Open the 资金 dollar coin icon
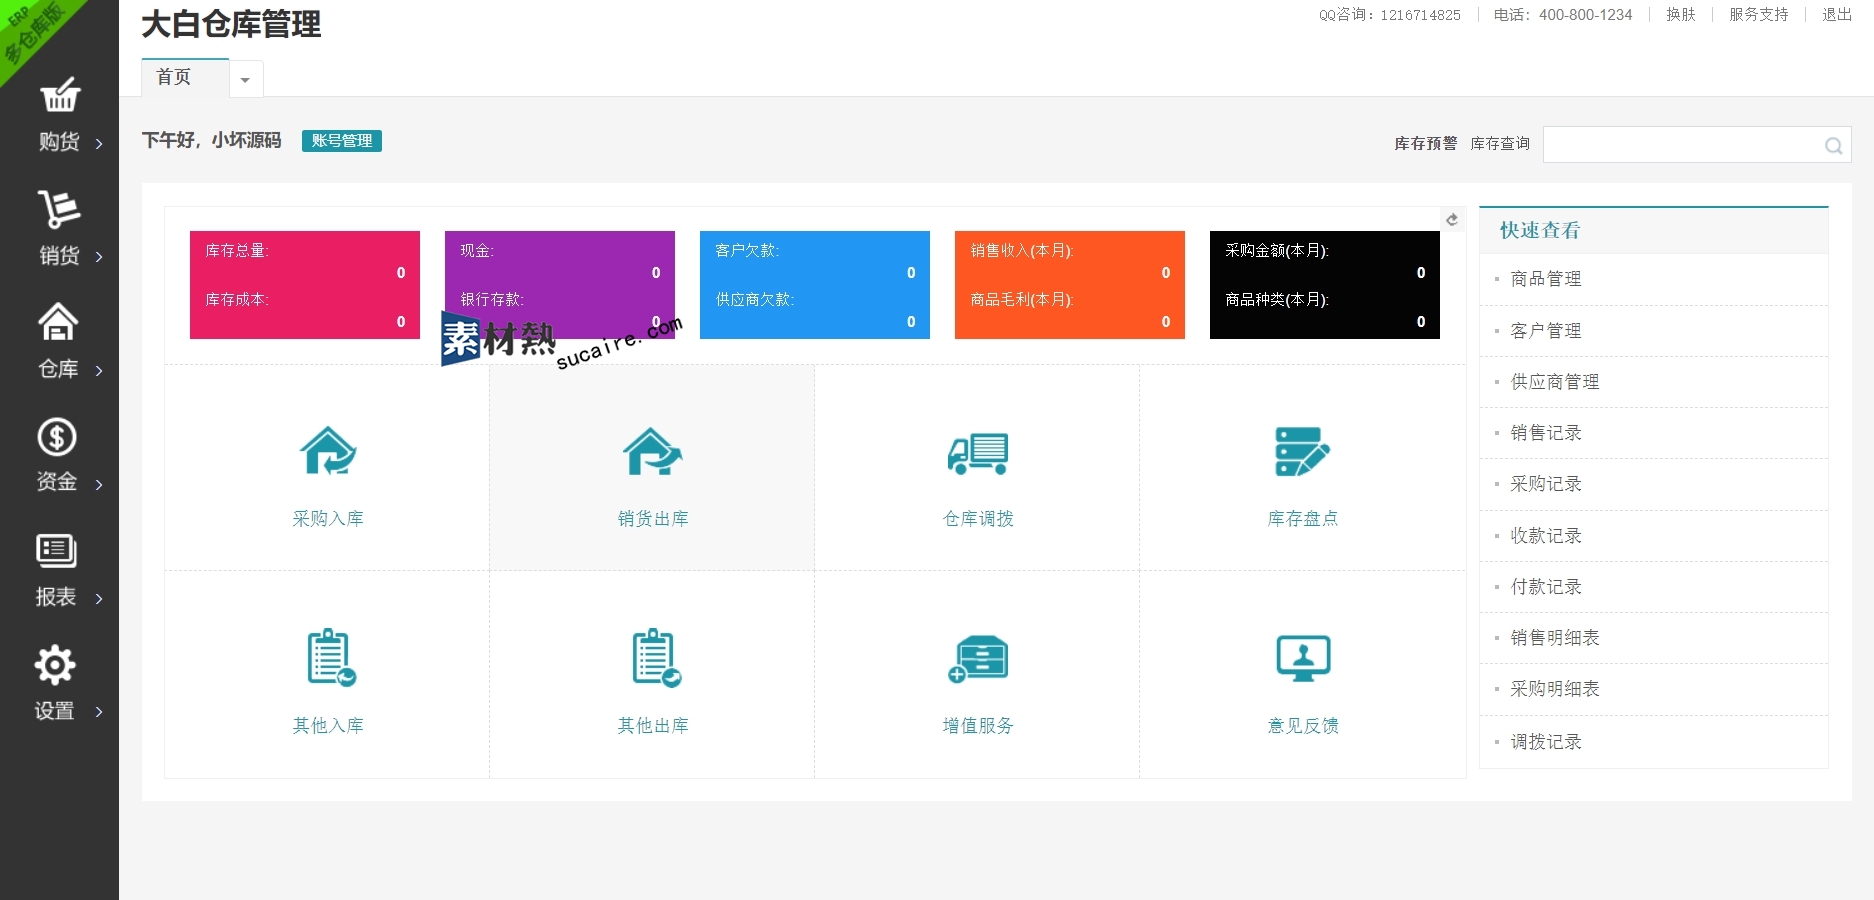 tap(57, 437)
